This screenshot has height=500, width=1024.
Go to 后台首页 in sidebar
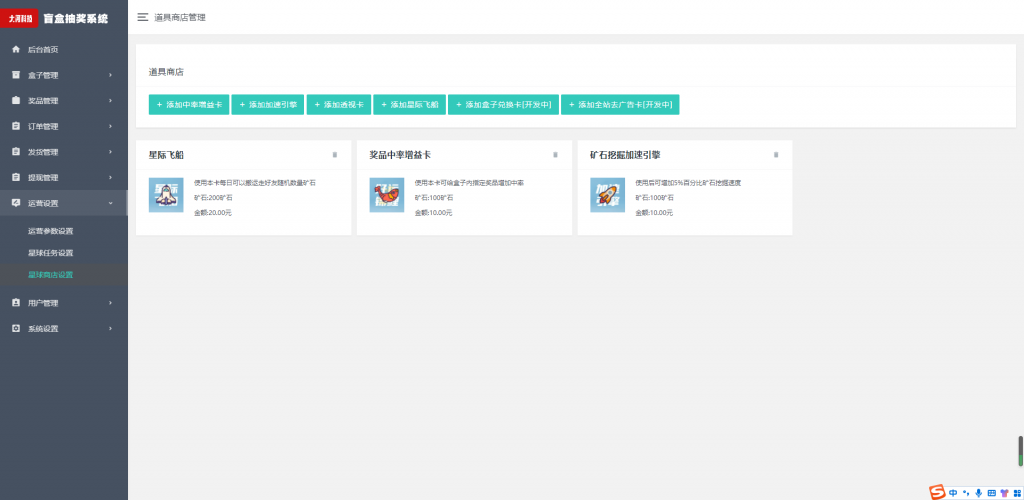(64, 49)
